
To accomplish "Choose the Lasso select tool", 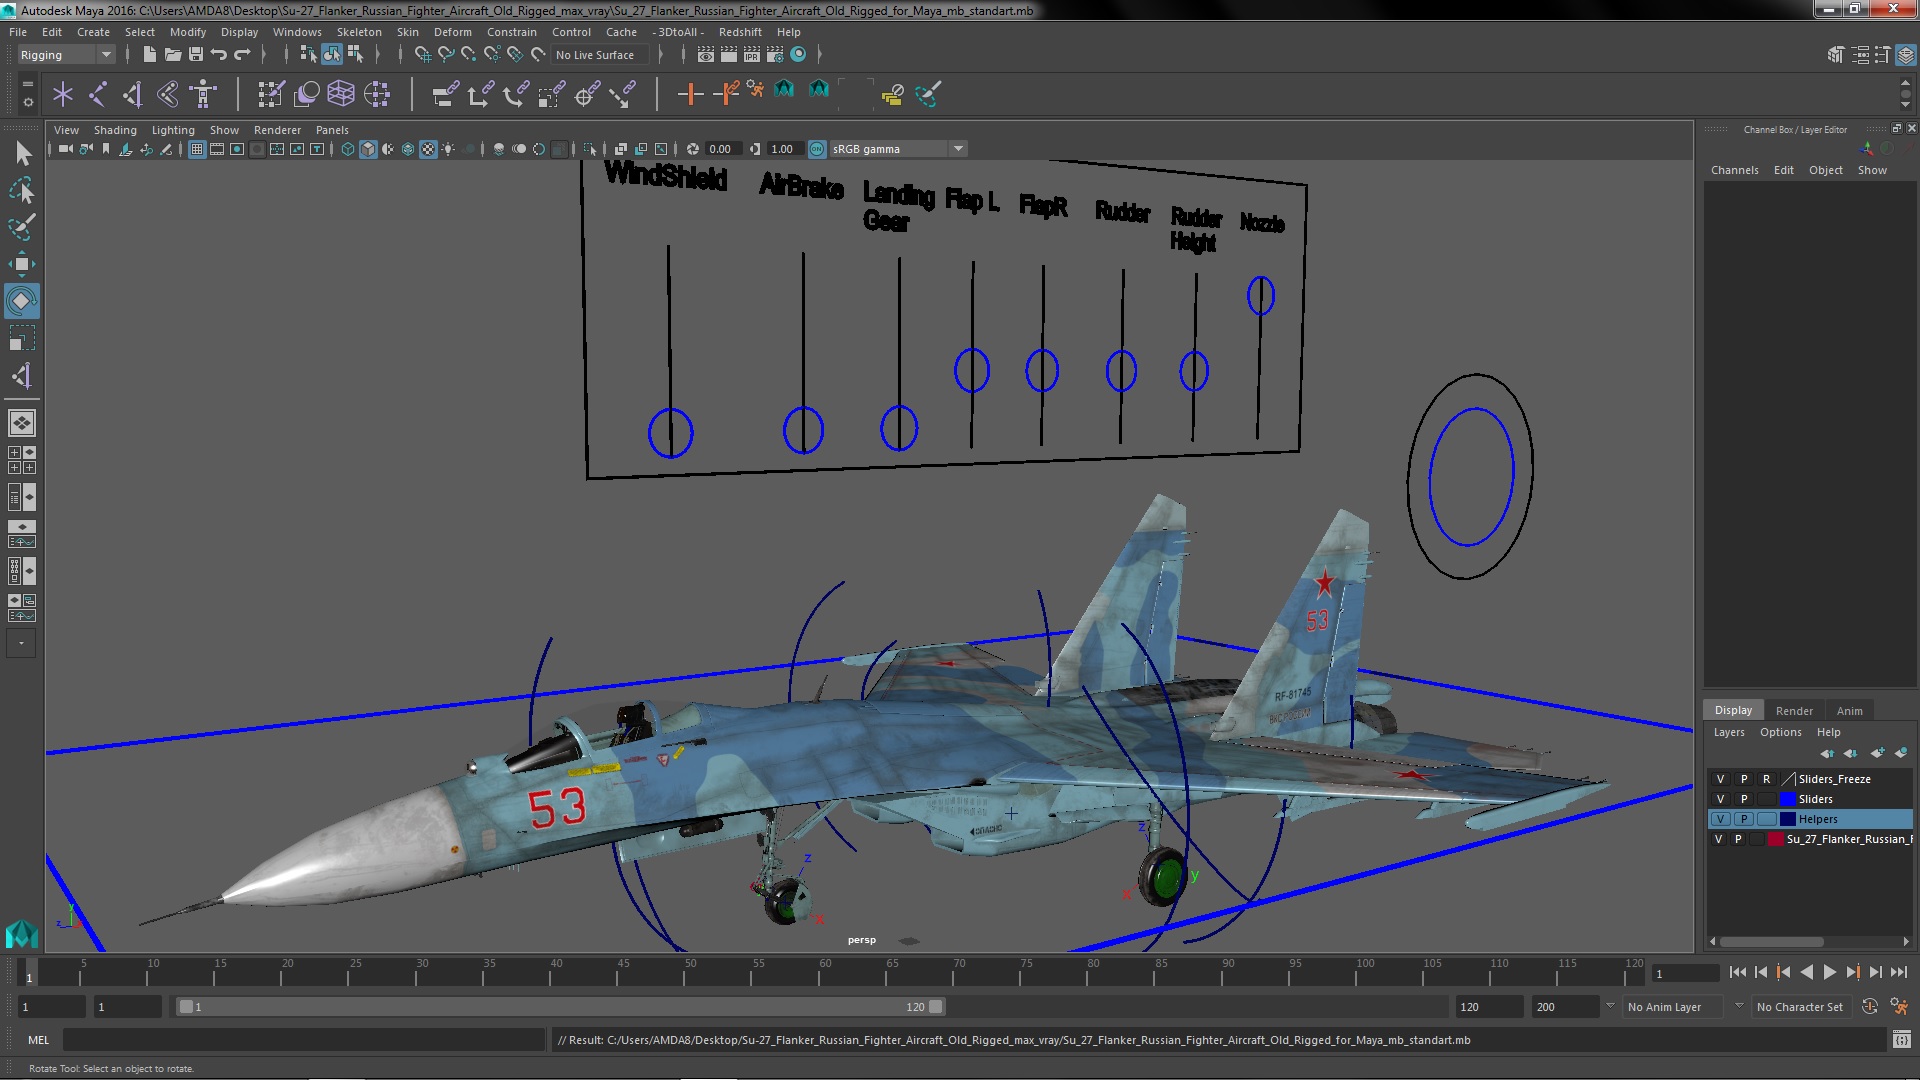I will click(21, 190).
